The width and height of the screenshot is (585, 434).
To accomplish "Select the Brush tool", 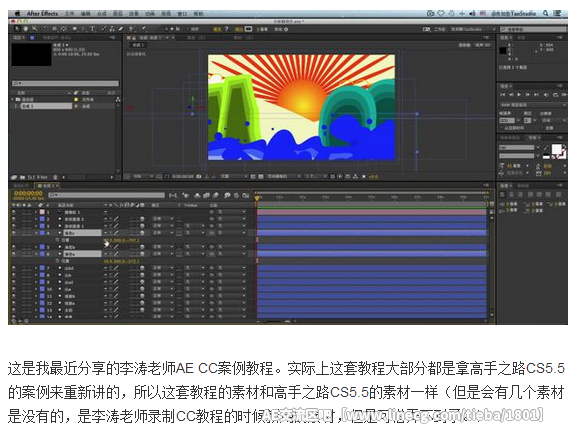I will click(x=104, y=29).
